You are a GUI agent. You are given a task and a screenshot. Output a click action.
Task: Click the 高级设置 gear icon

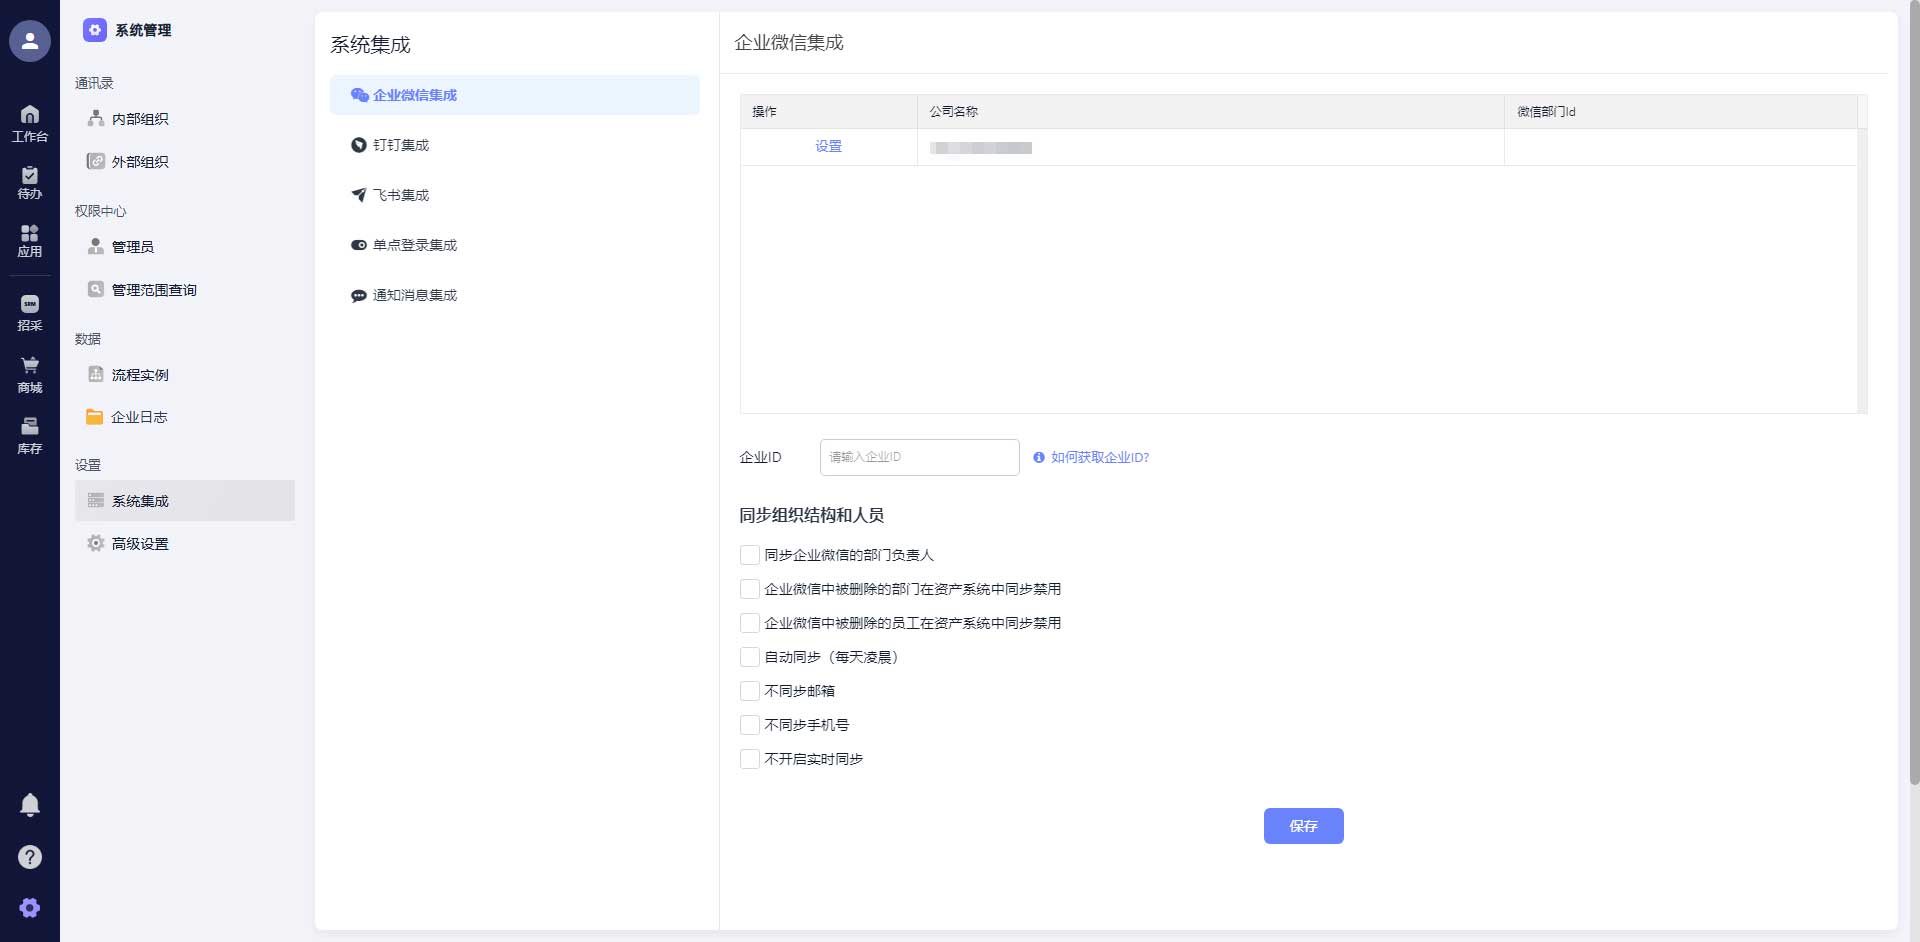tap(96, 543)
